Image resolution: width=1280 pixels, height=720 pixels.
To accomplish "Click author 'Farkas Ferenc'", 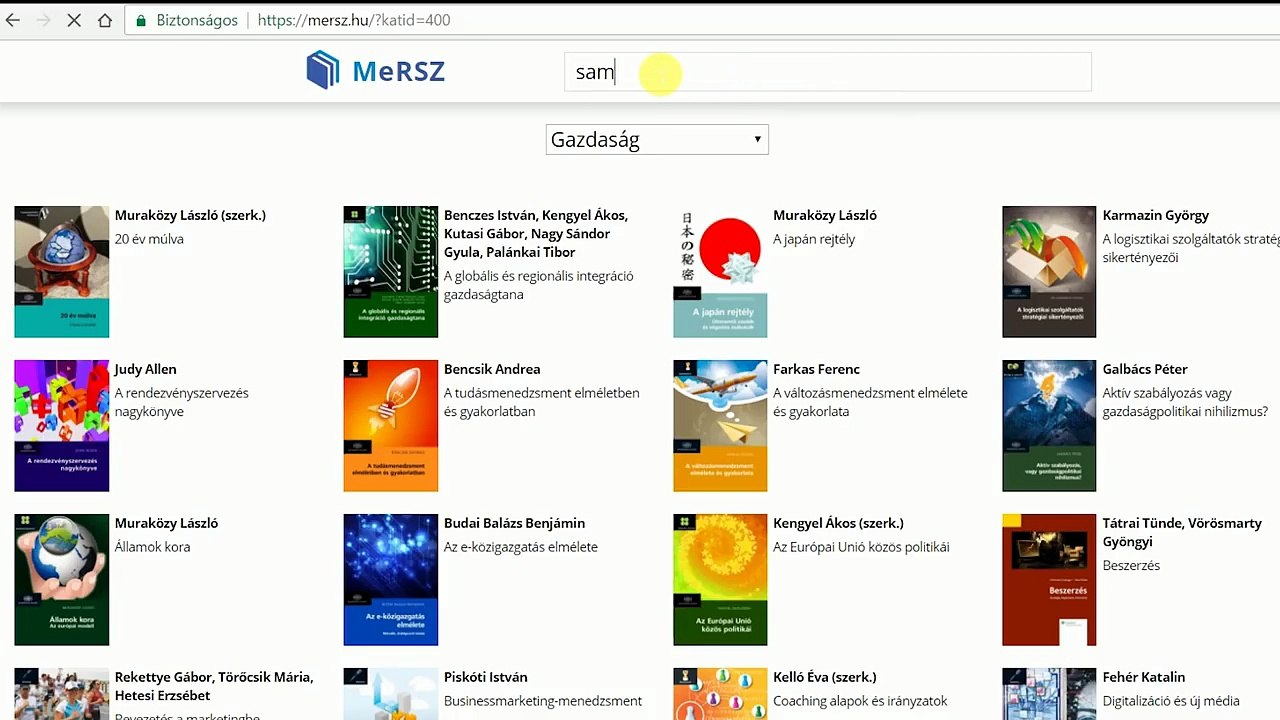I will [x=816, y=369].
